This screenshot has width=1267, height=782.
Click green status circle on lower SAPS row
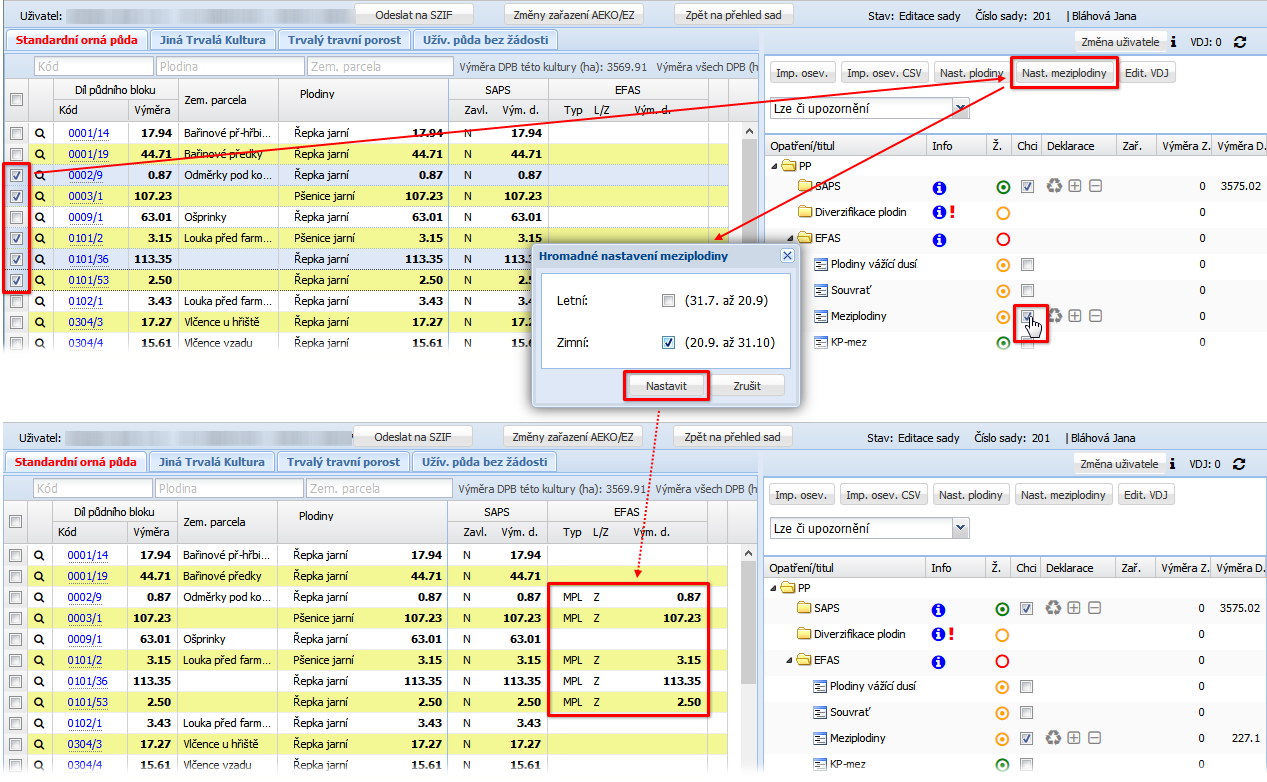coord(1003,609)
